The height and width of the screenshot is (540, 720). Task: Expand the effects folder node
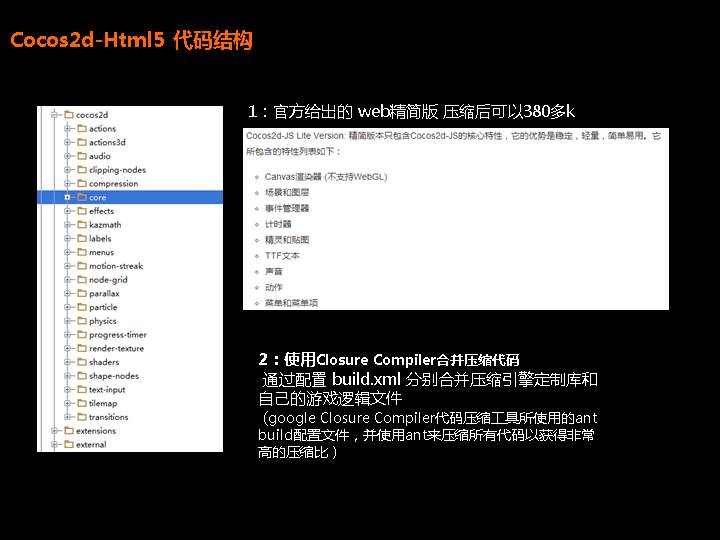click(67, 212)
